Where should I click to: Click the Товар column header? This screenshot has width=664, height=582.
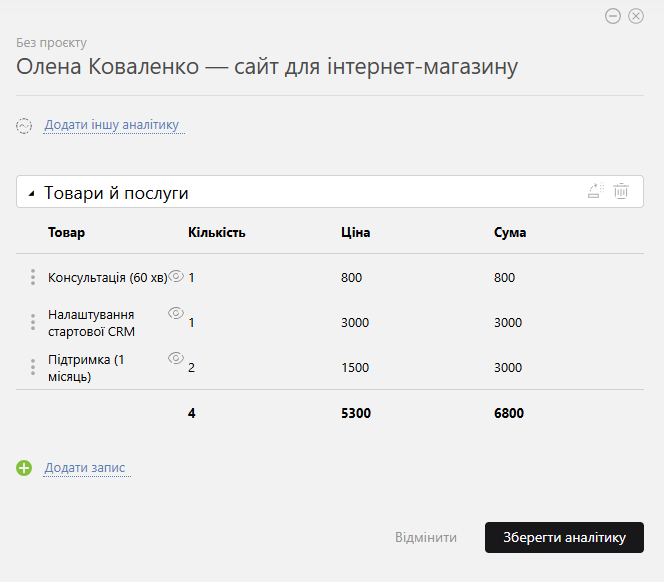pyautogui.click(x=66, y=233)
